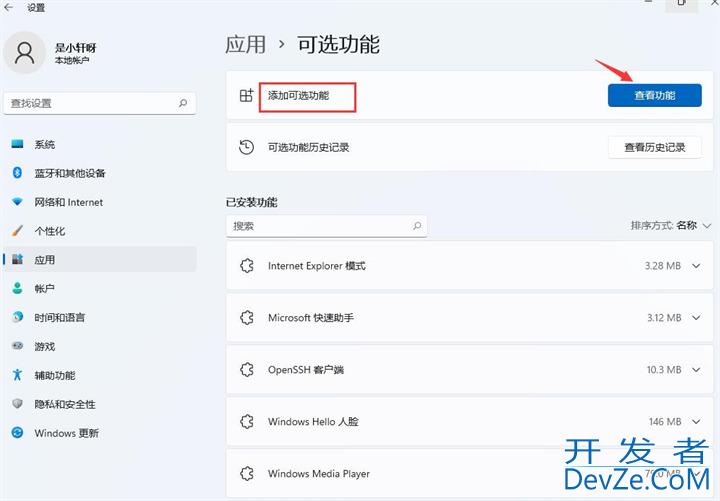The height and width of the screenshot is (501, 720).
Task: Click the 10.3 MB size value
Action: coord(664,370)
